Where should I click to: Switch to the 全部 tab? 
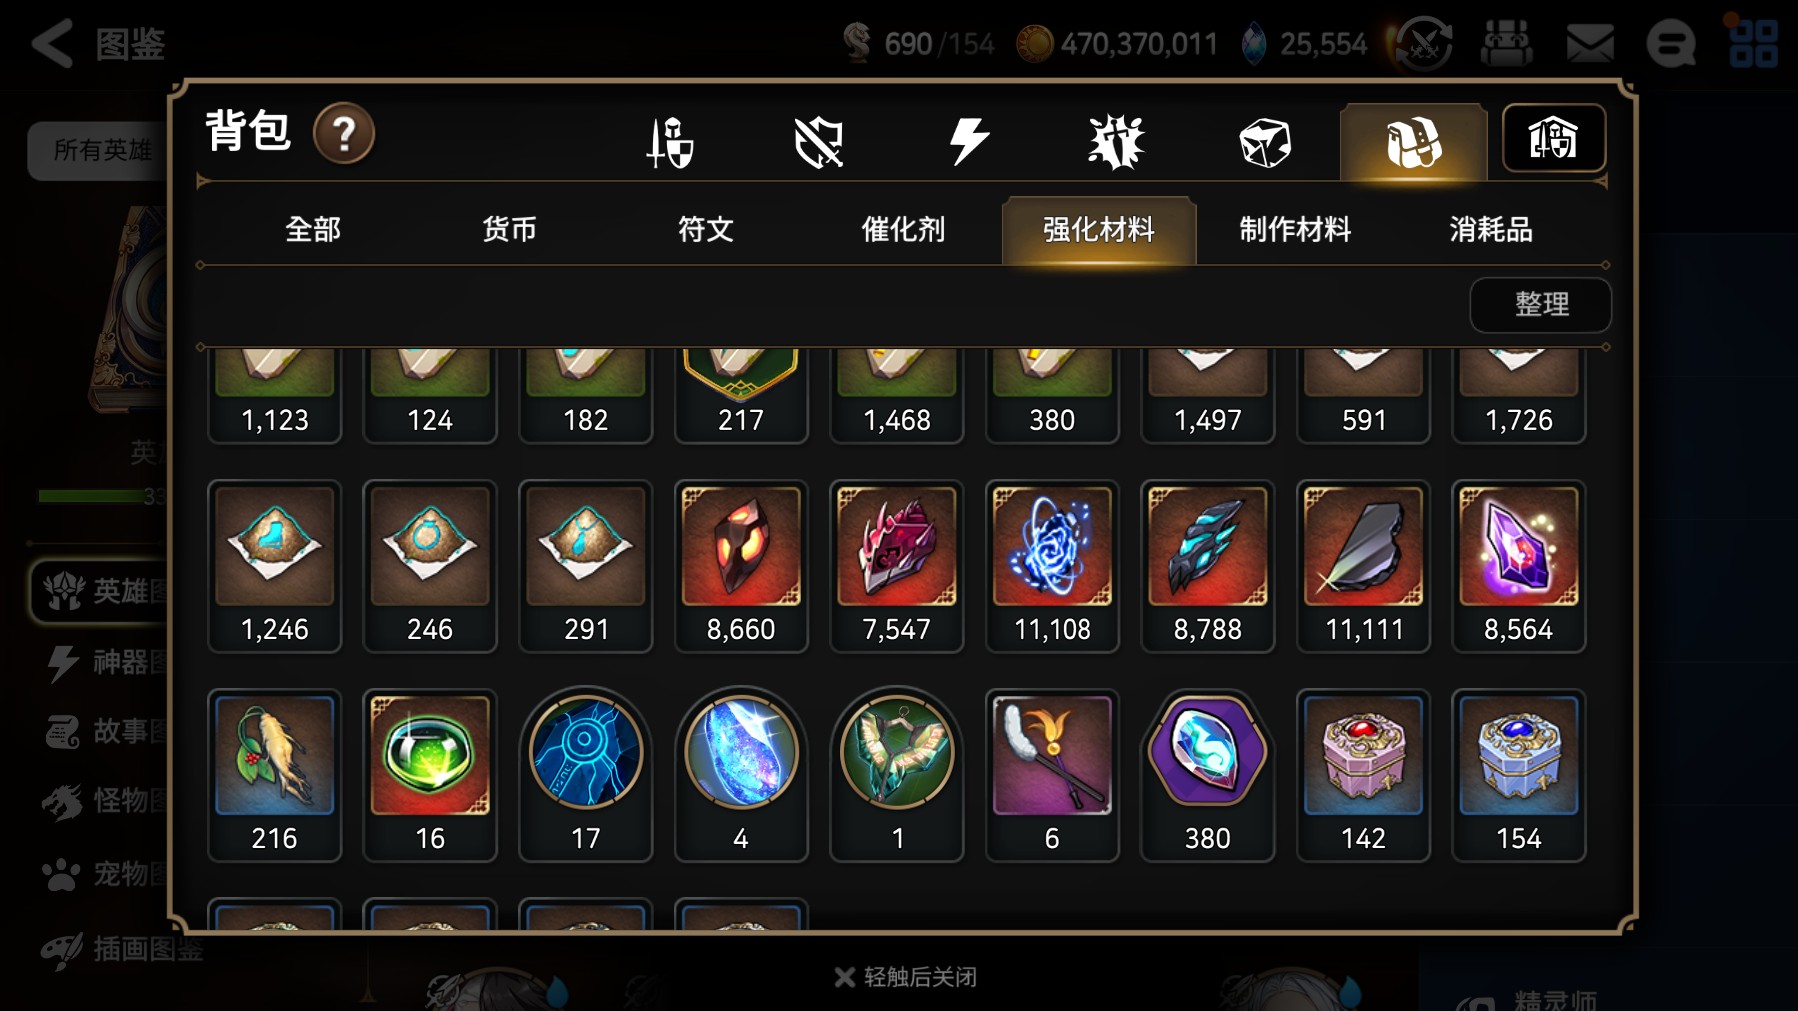313,230
